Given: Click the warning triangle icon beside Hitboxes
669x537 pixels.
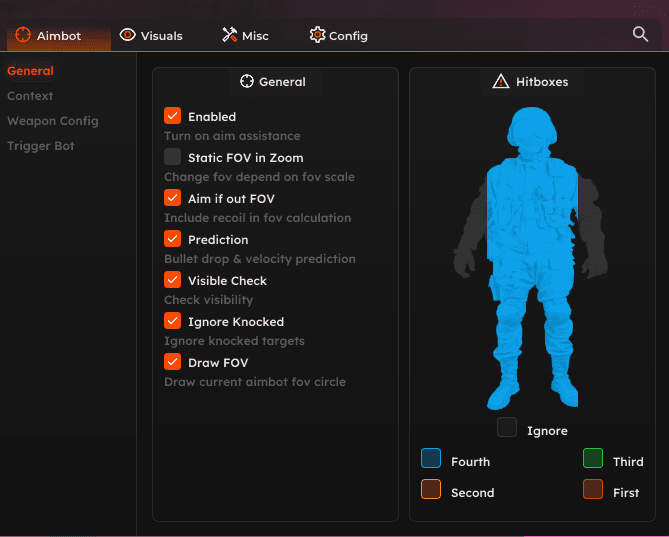Looking at the screenshot, I should pos(500,81).
